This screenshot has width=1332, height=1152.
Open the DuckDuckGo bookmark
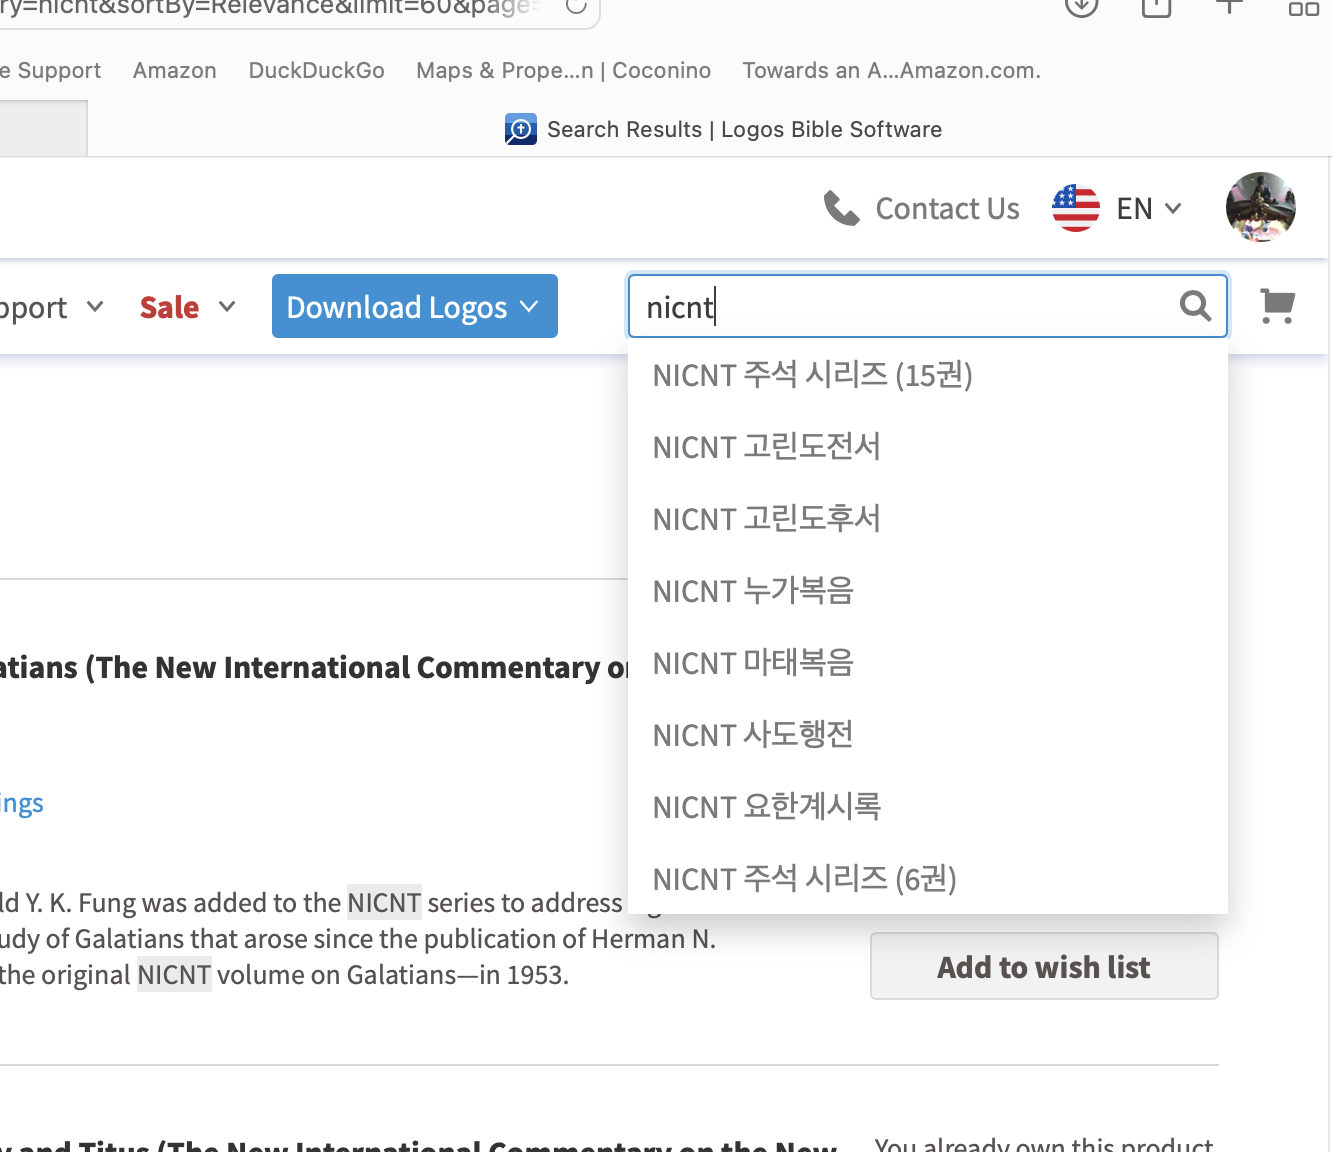tap(317, 70)
